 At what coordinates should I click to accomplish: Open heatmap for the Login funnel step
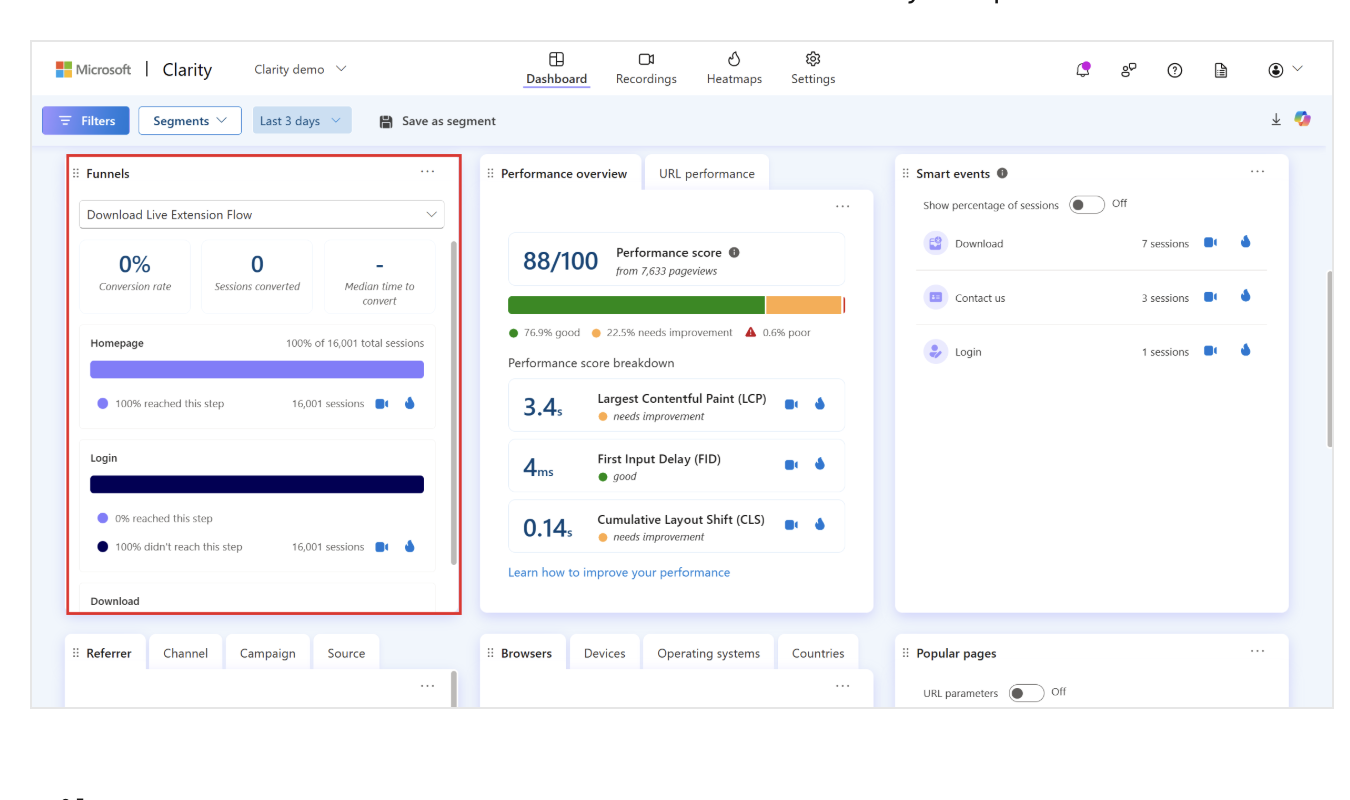click(409, 546)
